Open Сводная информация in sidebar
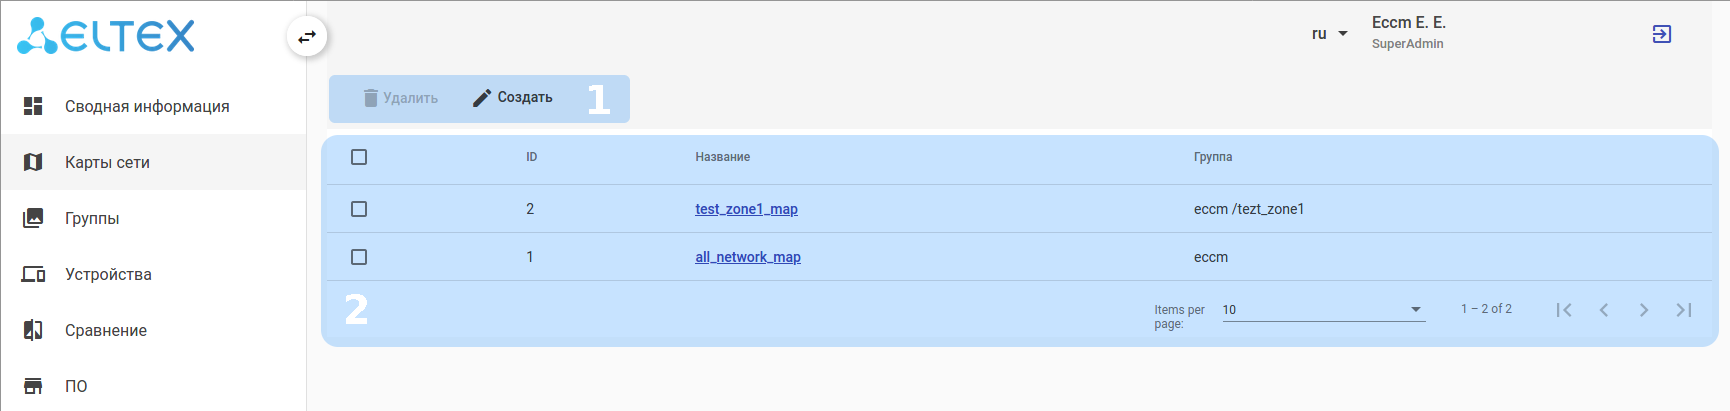 (147, 106)
